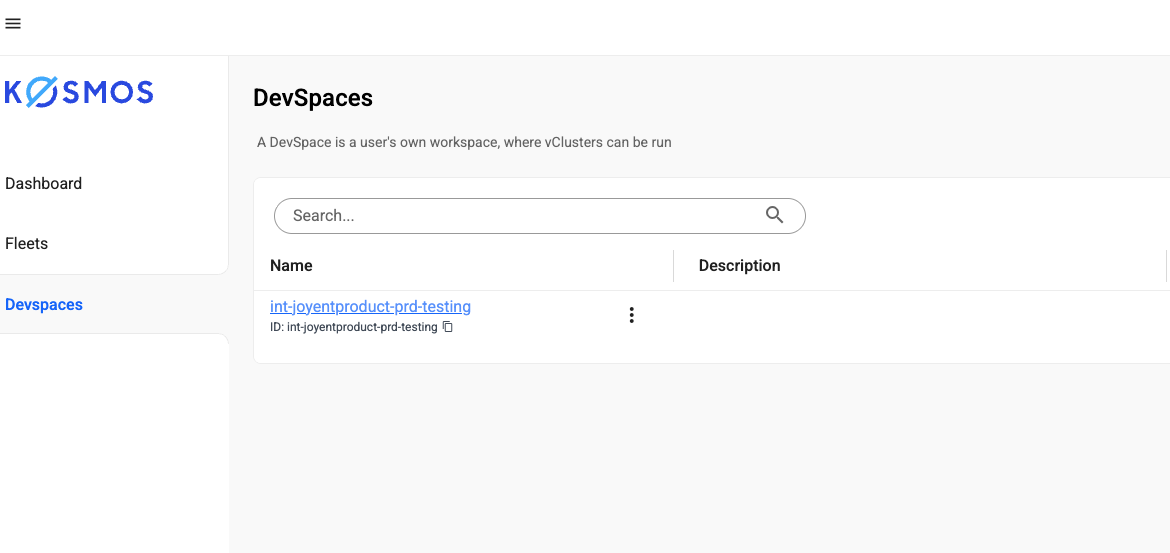Screen dimensions: 1170x553
Task: Focus the Search... input field
Action: click(539, 216)
